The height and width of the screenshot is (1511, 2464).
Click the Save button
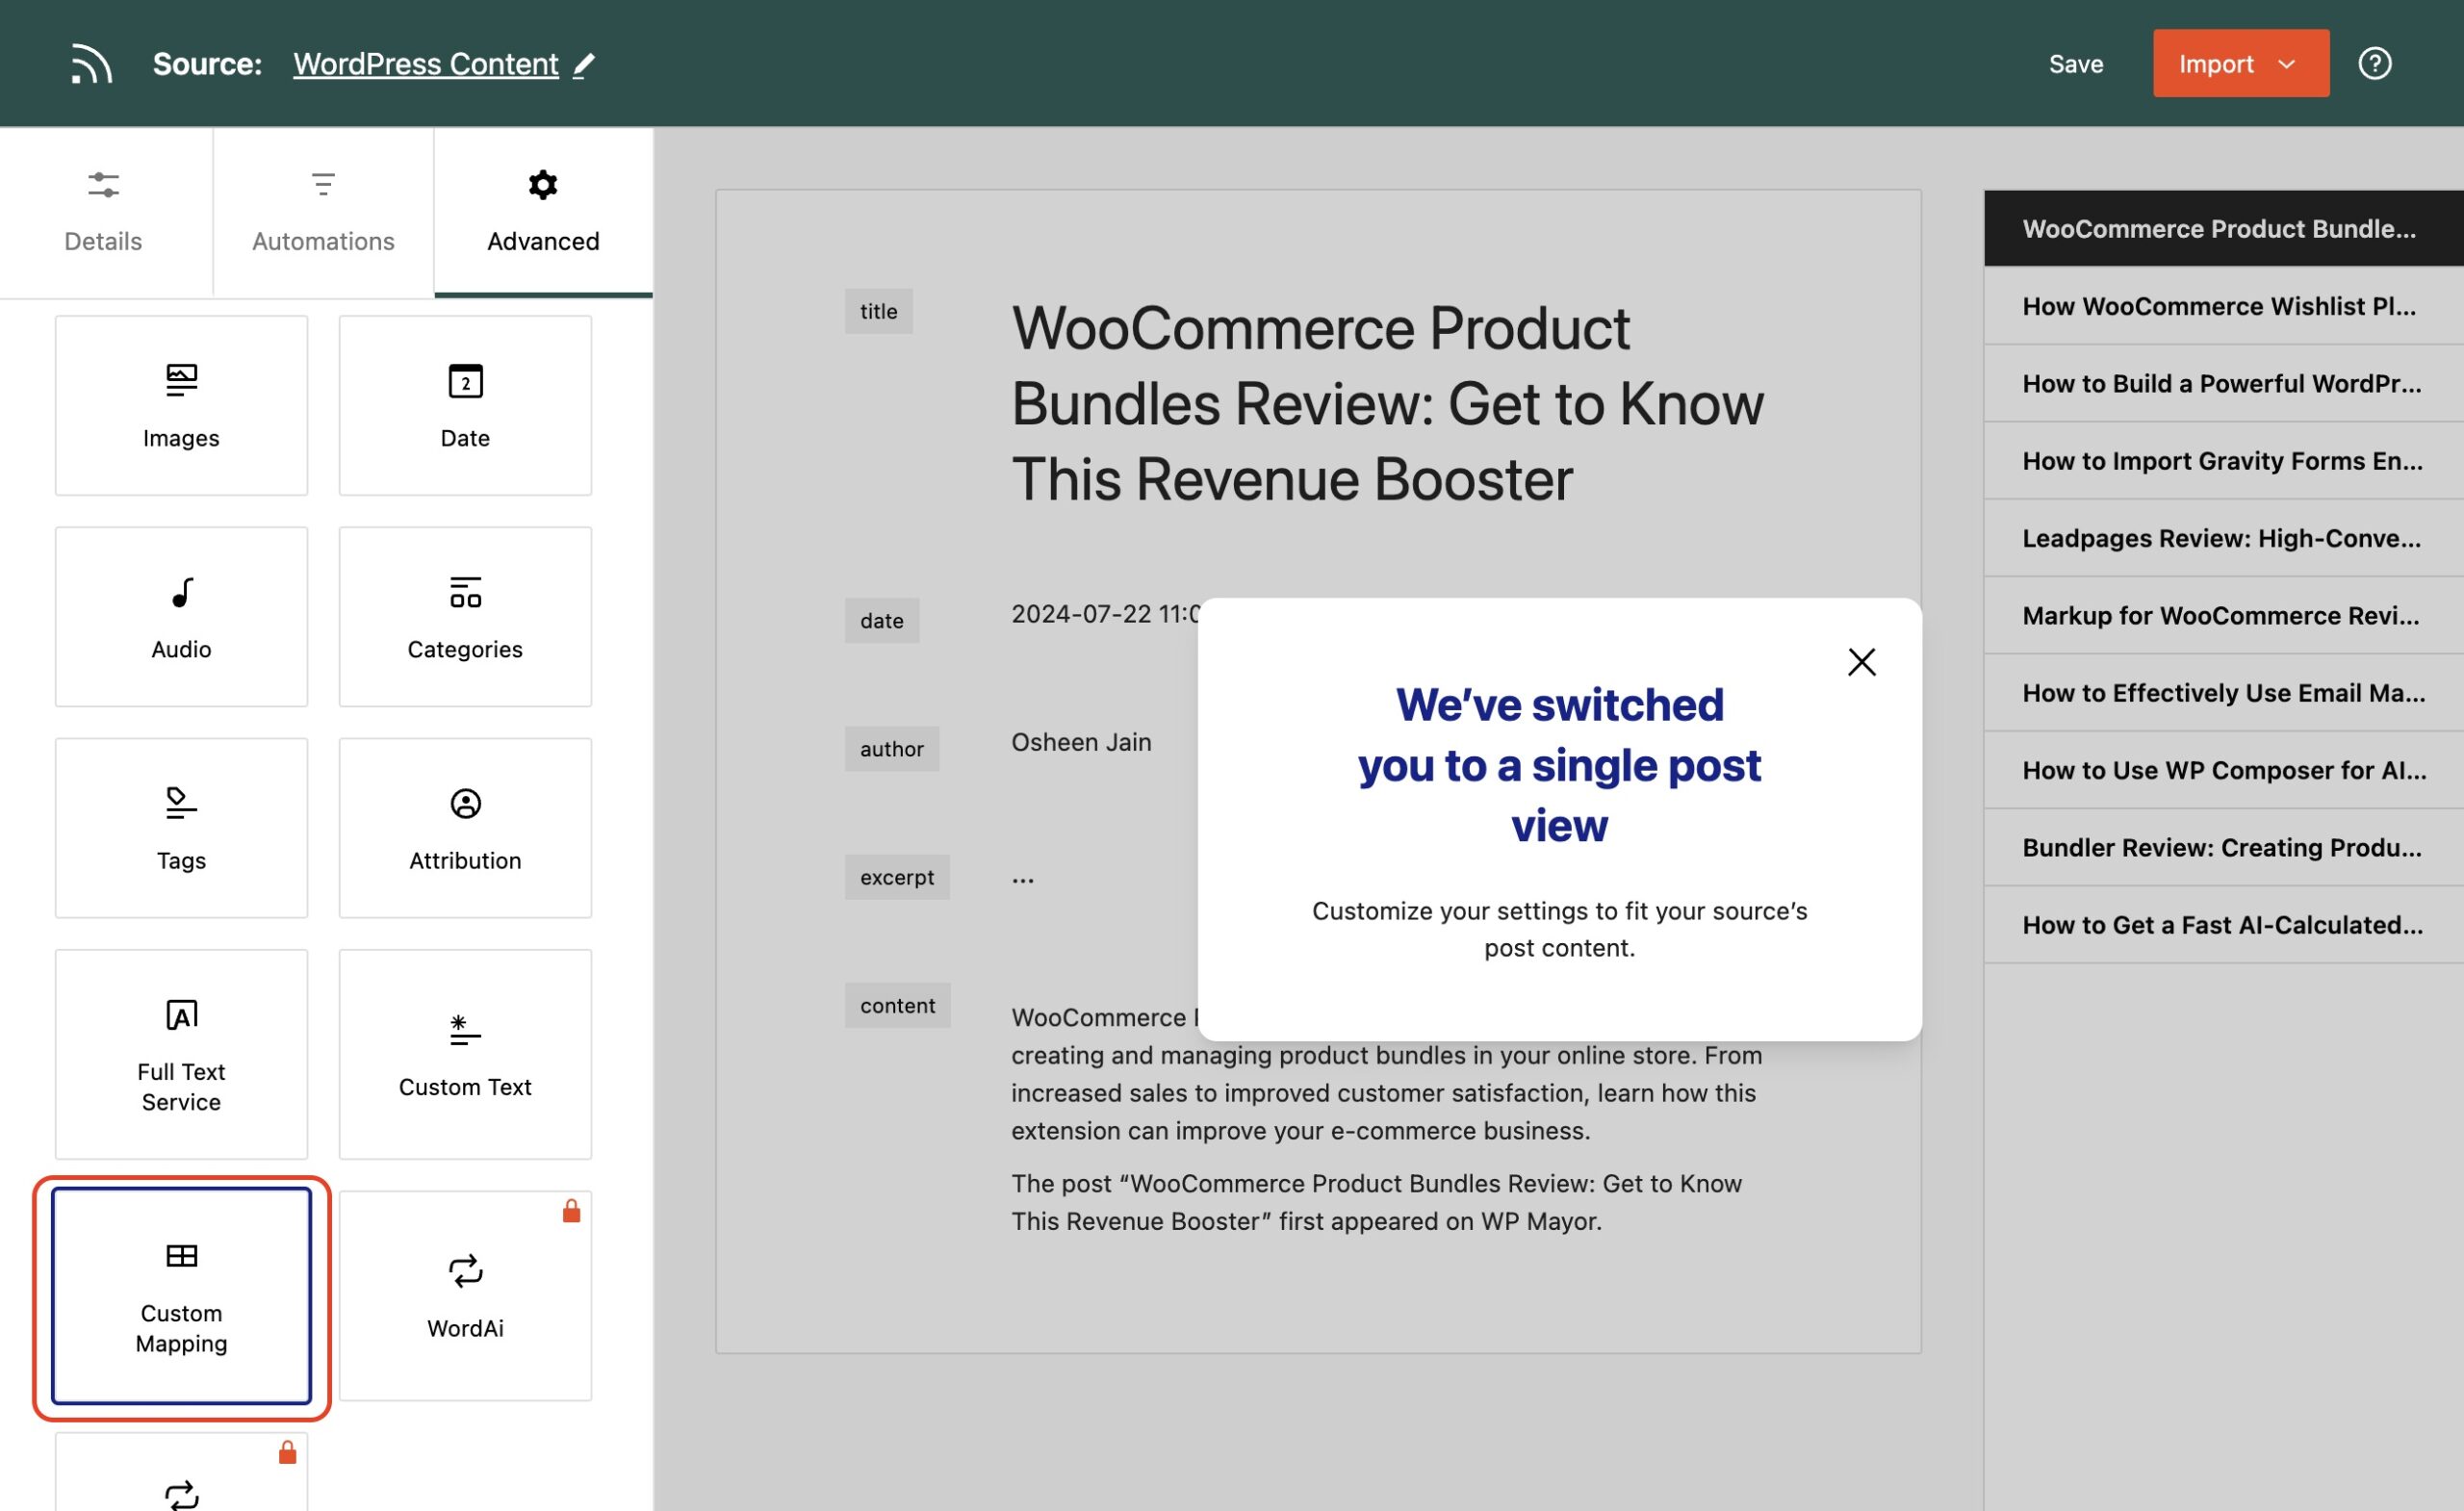pyautogui.click(x=2076, y=63)
